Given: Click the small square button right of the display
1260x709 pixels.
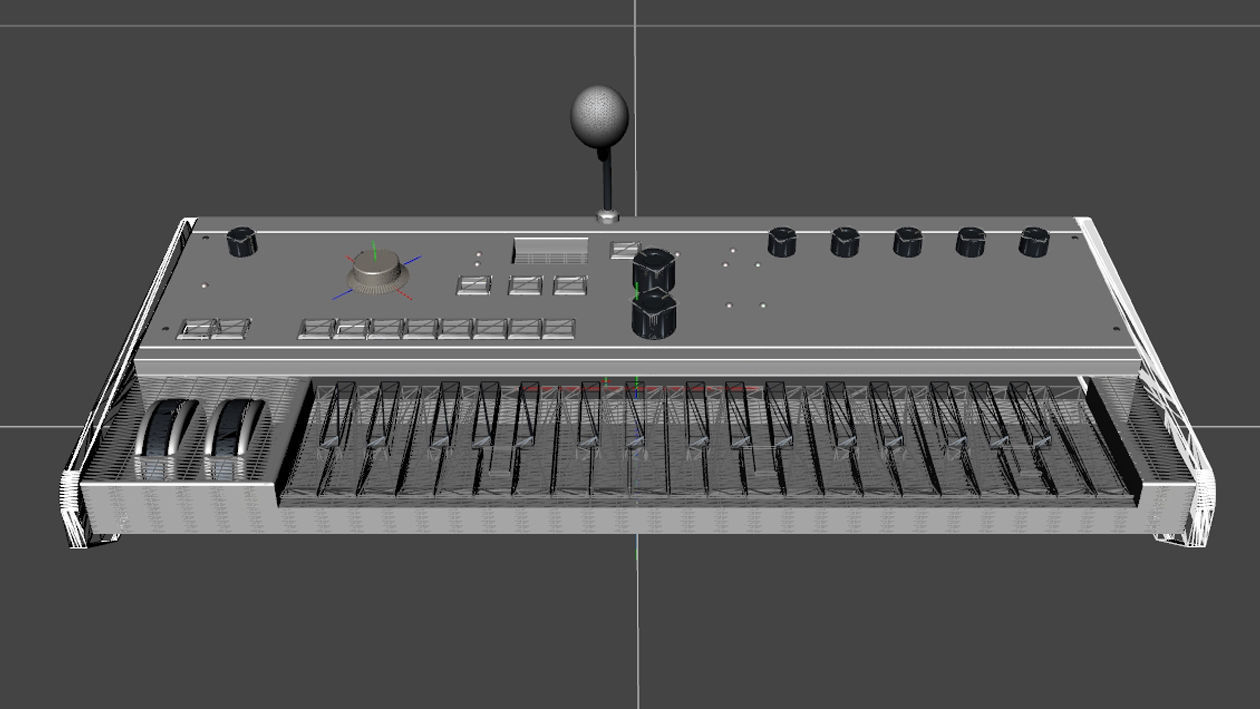Looking at the screenshot, I should coord(626,250).
